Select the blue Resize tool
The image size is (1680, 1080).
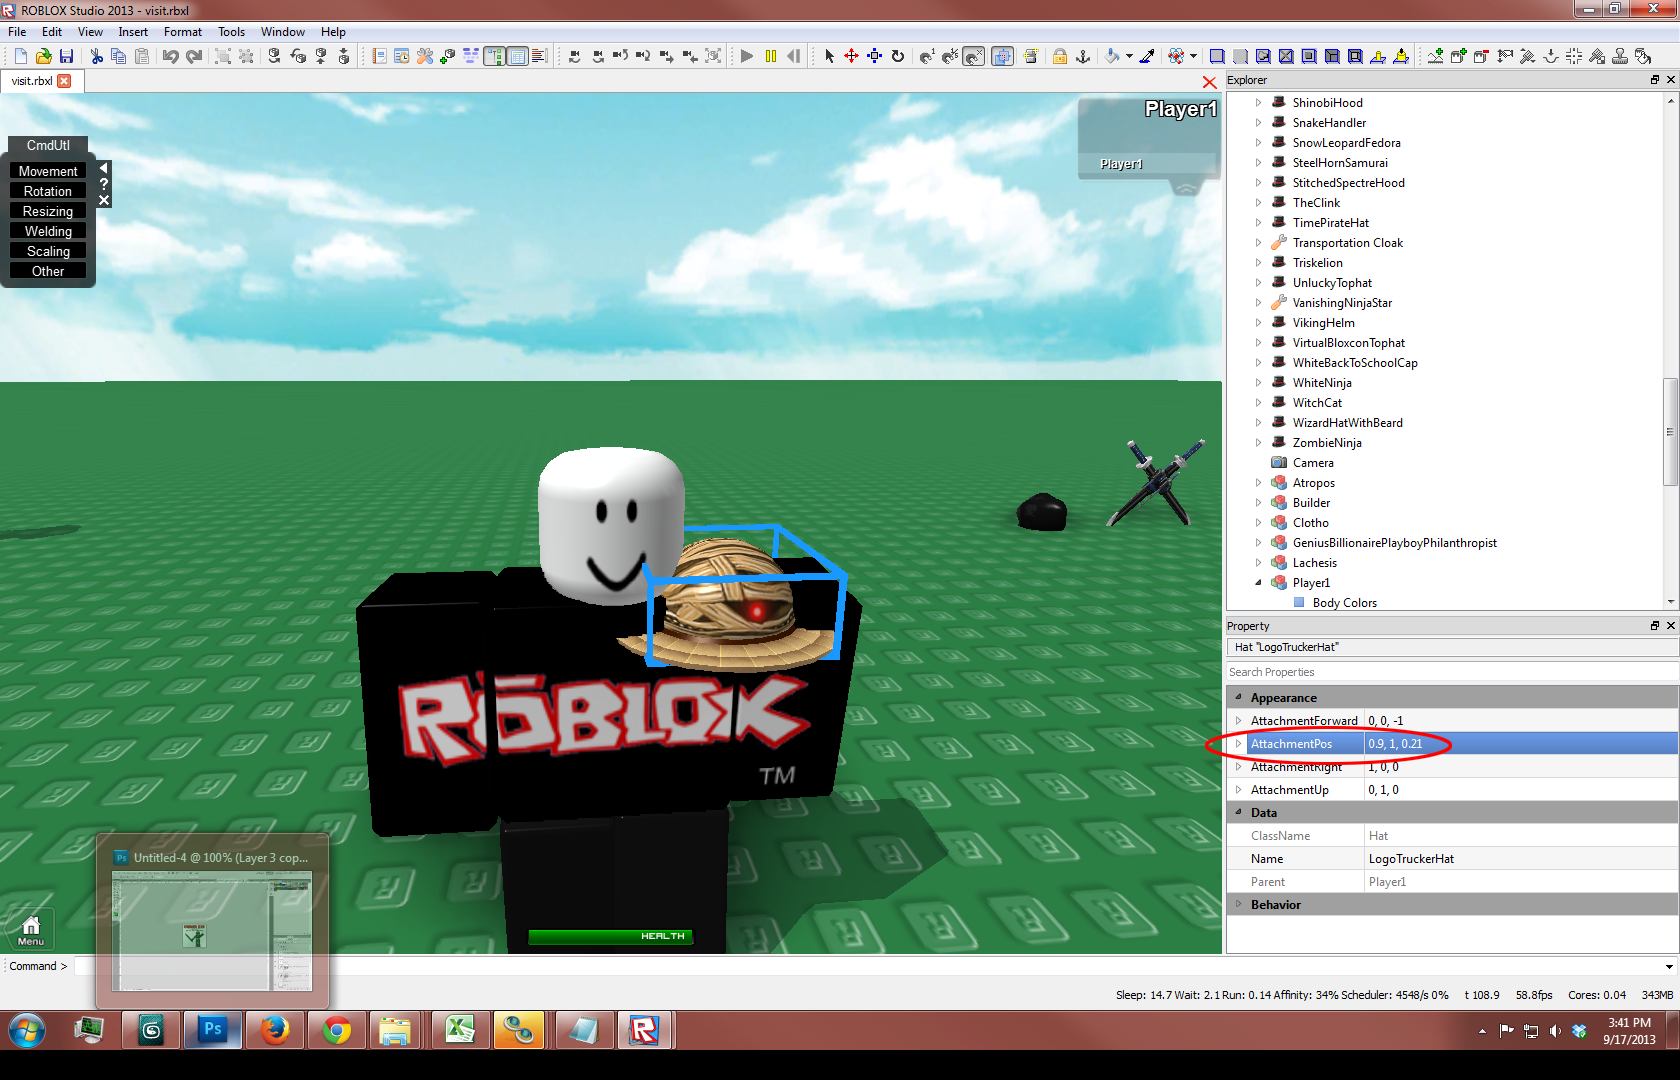pyautogui.click(x=874, y=56)
